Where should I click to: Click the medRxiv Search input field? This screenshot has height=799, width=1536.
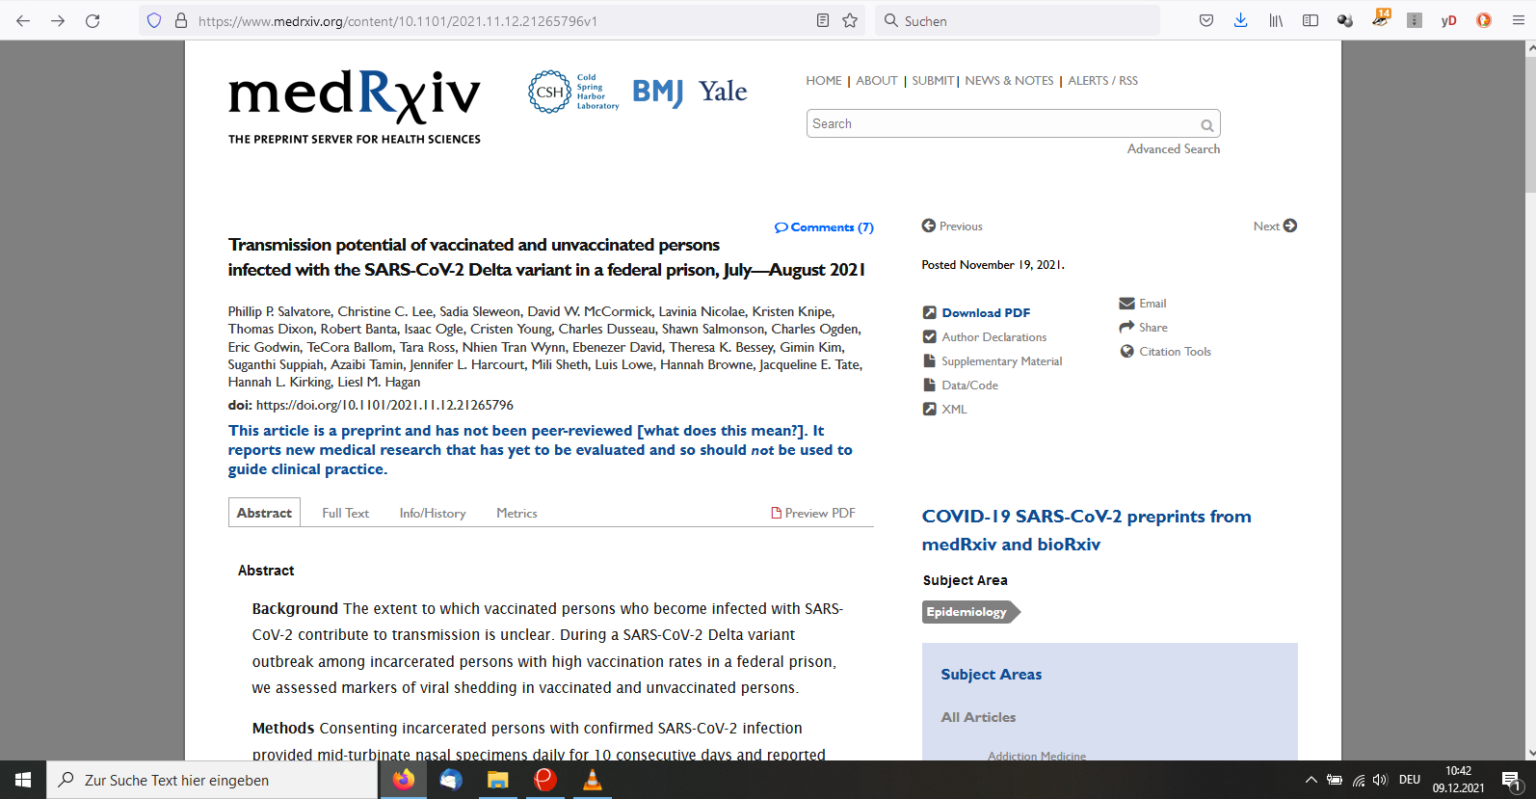click(x=1000, y=124)
